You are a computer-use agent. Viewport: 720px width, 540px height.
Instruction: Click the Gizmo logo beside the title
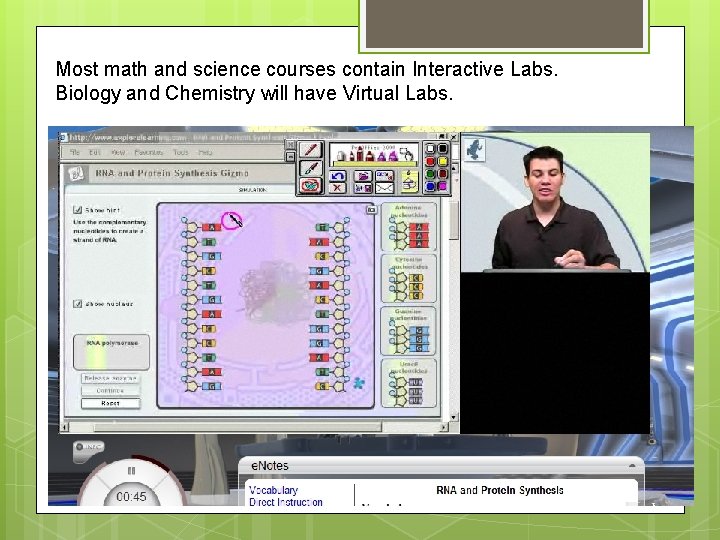(76, 173)
